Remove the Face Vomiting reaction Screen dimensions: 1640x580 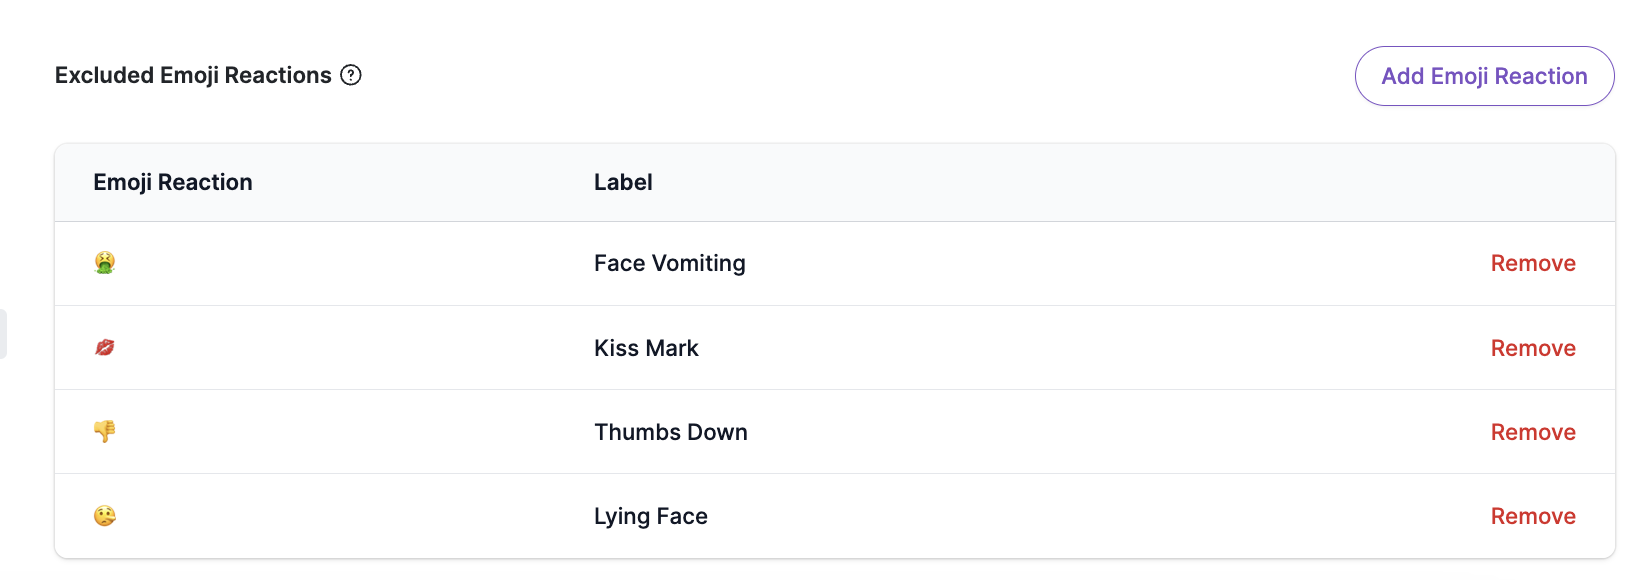(1533, 263)
